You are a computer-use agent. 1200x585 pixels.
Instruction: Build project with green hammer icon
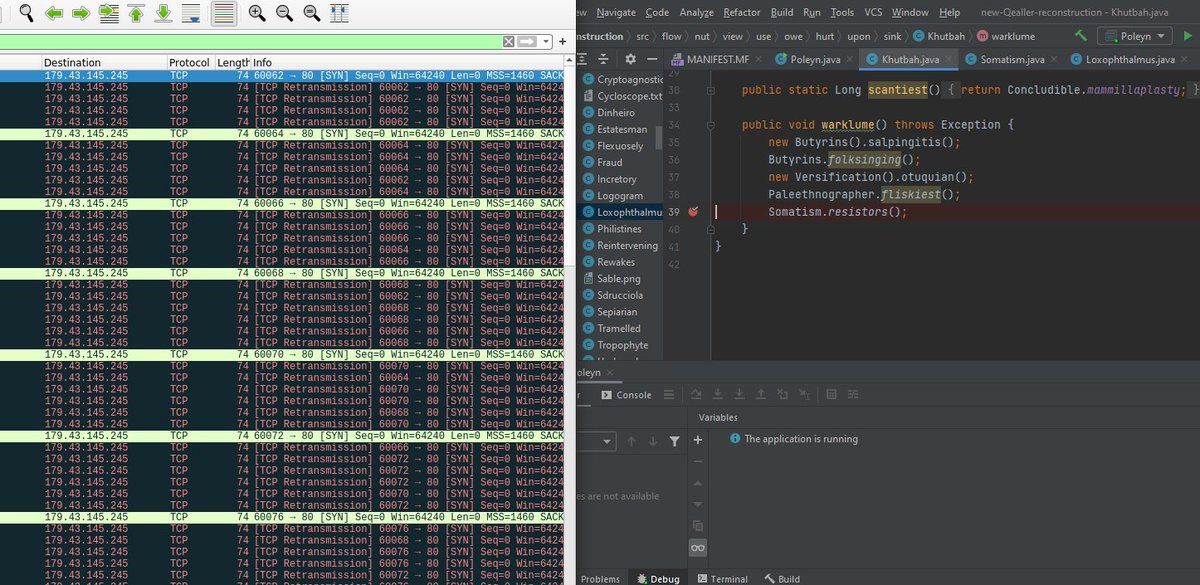(x=1080, y=36)
